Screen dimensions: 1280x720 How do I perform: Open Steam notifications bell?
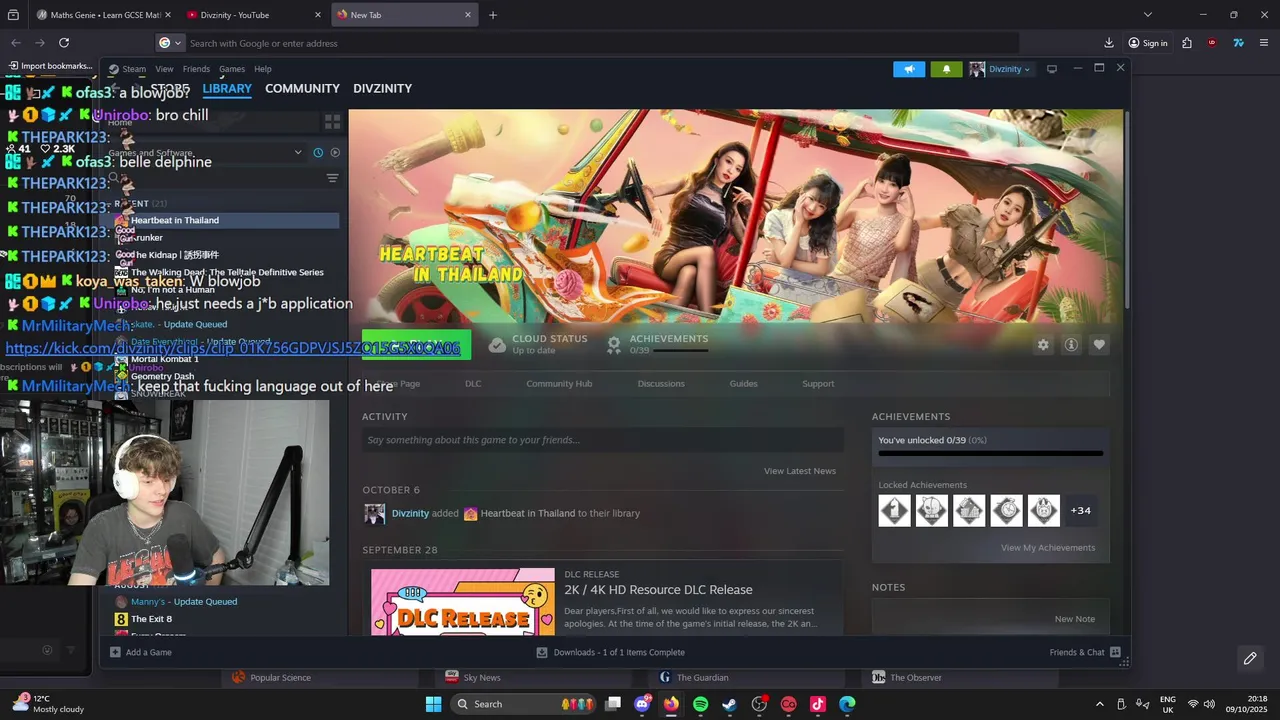coord(946,69)
